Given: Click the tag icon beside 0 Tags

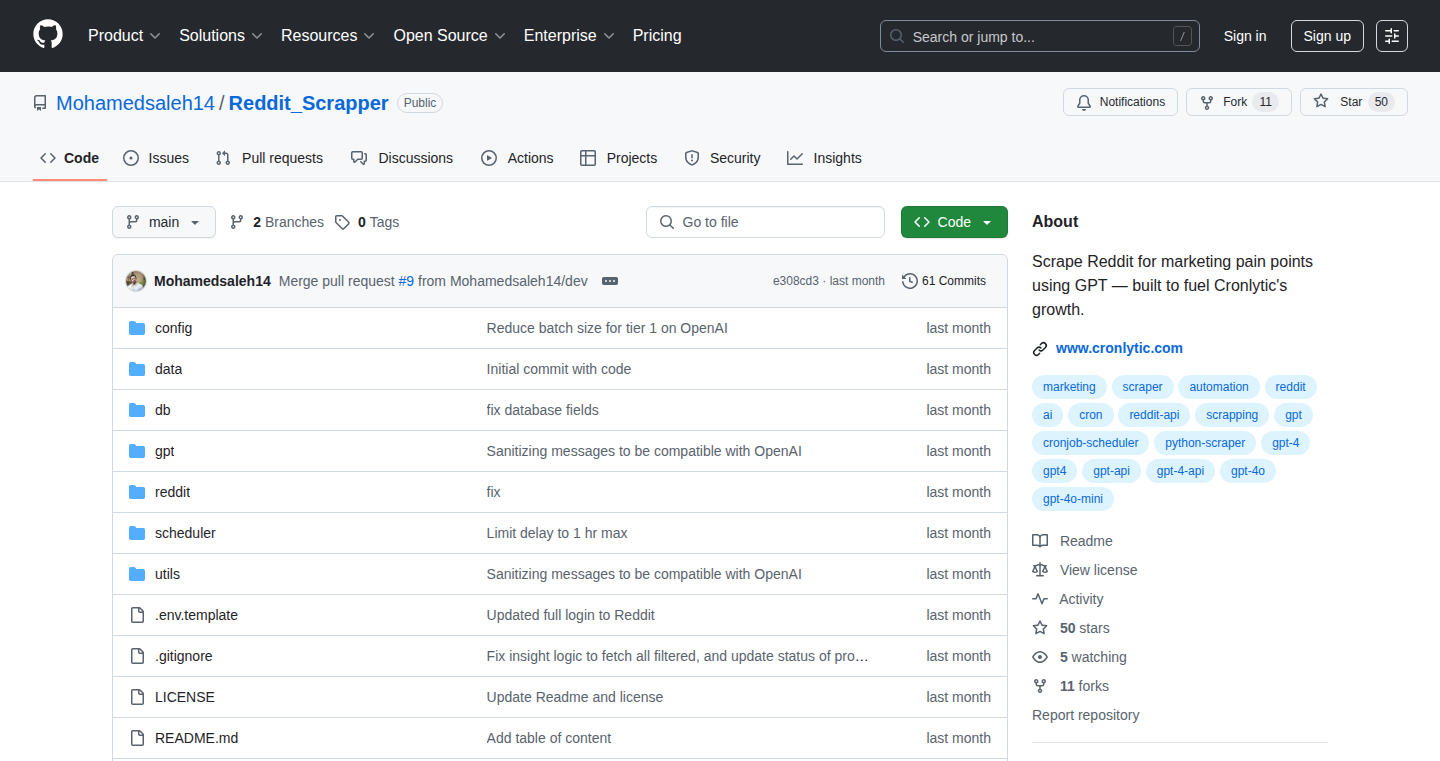Looking at the screenshot, I should coord(342,222).
